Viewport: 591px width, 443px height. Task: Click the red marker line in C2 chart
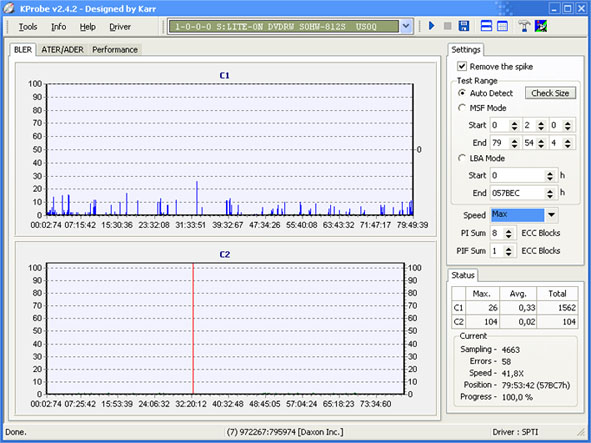[193, 328]
